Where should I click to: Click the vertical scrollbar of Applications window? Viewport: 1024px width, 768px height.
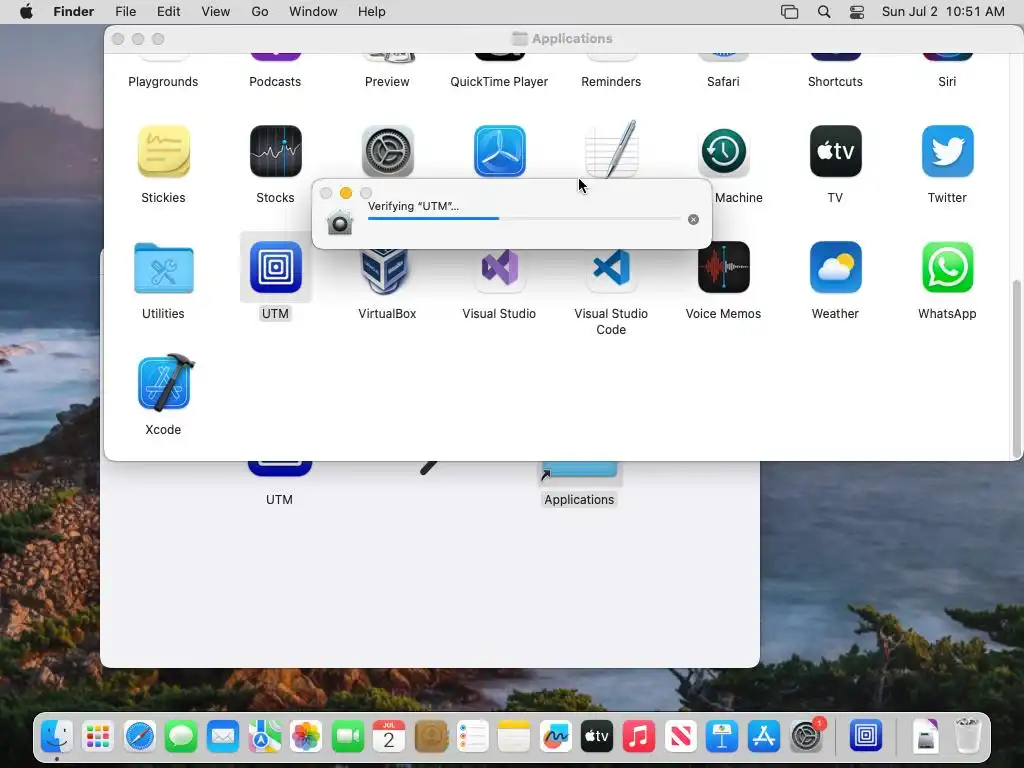click(x=1016, y=369)
